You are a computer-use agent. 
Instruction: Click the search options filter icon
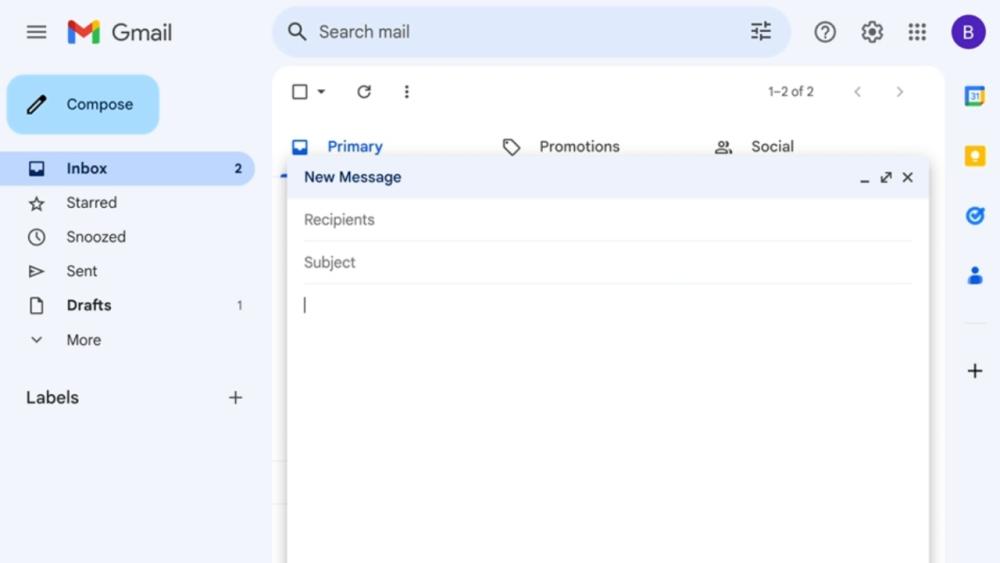click(761, 32)
